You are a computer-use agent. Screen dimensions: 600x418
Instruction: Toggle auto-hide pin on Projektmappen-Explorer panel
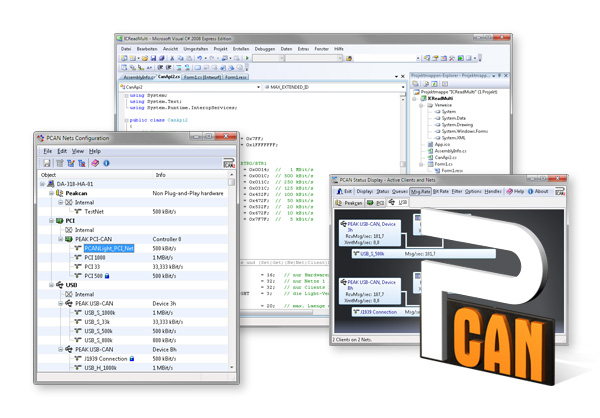[x=499, y=76]
